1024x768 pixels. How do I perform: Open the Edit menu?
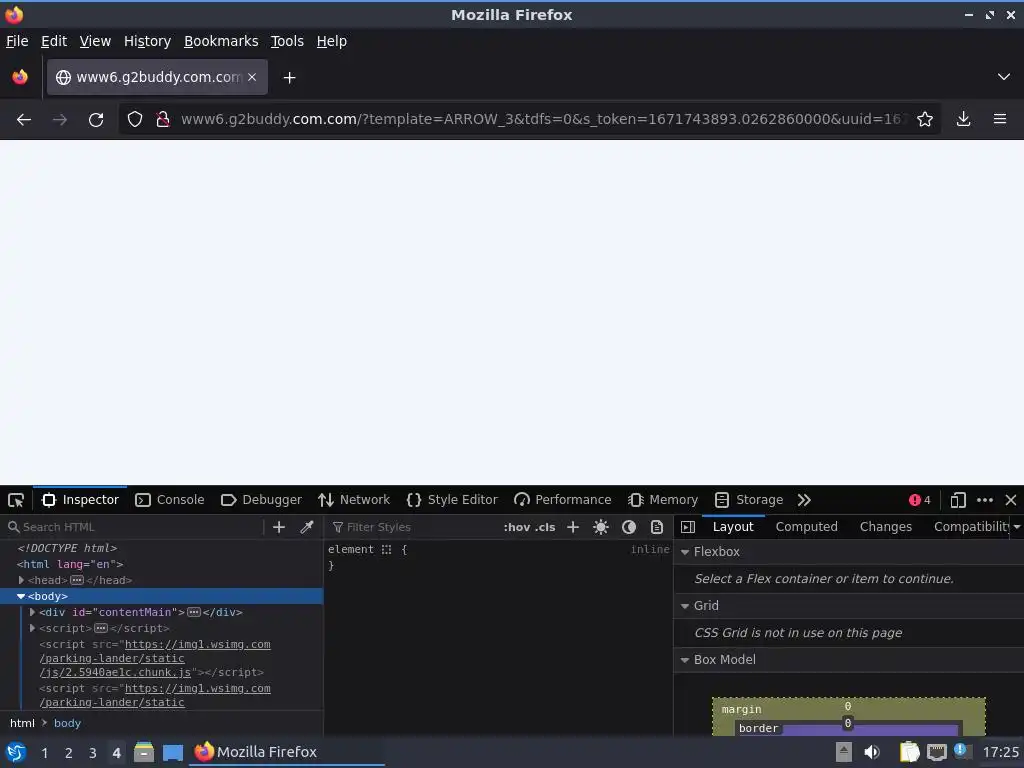click(54, 41)
